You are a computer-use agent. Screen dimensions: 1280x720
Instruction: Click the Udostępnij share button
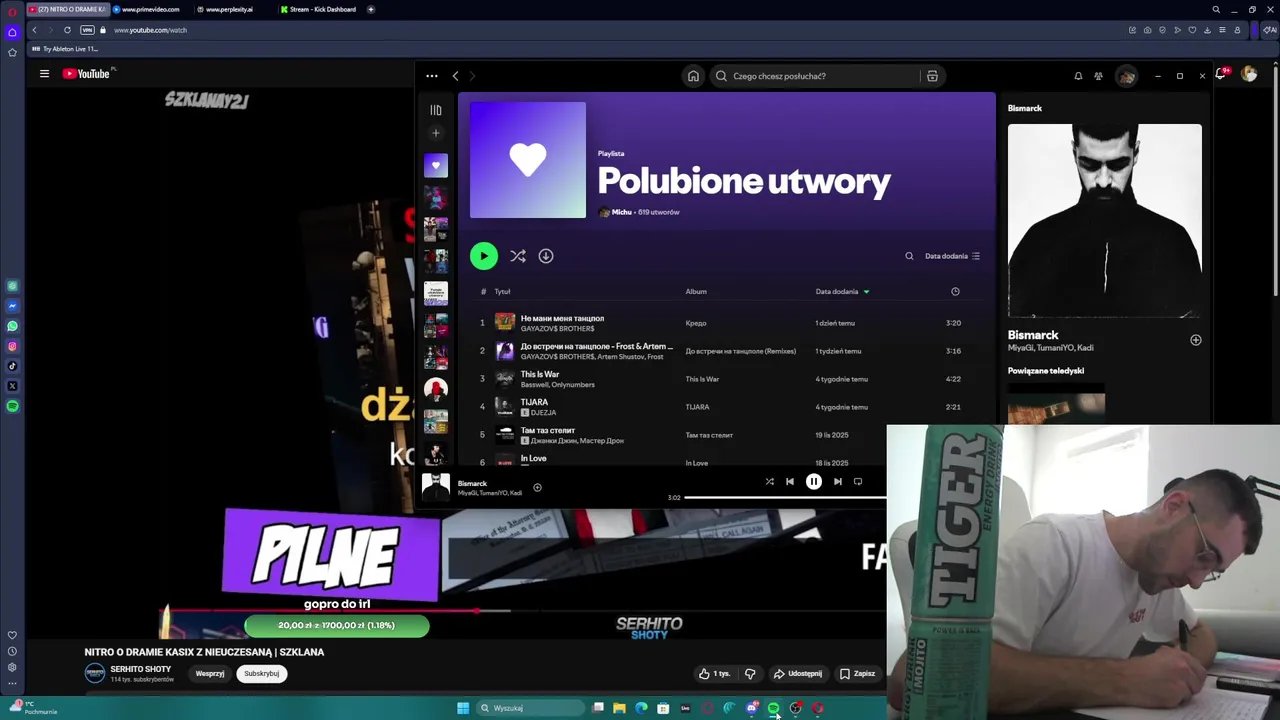pyautogui.click(x=798, y=674)
